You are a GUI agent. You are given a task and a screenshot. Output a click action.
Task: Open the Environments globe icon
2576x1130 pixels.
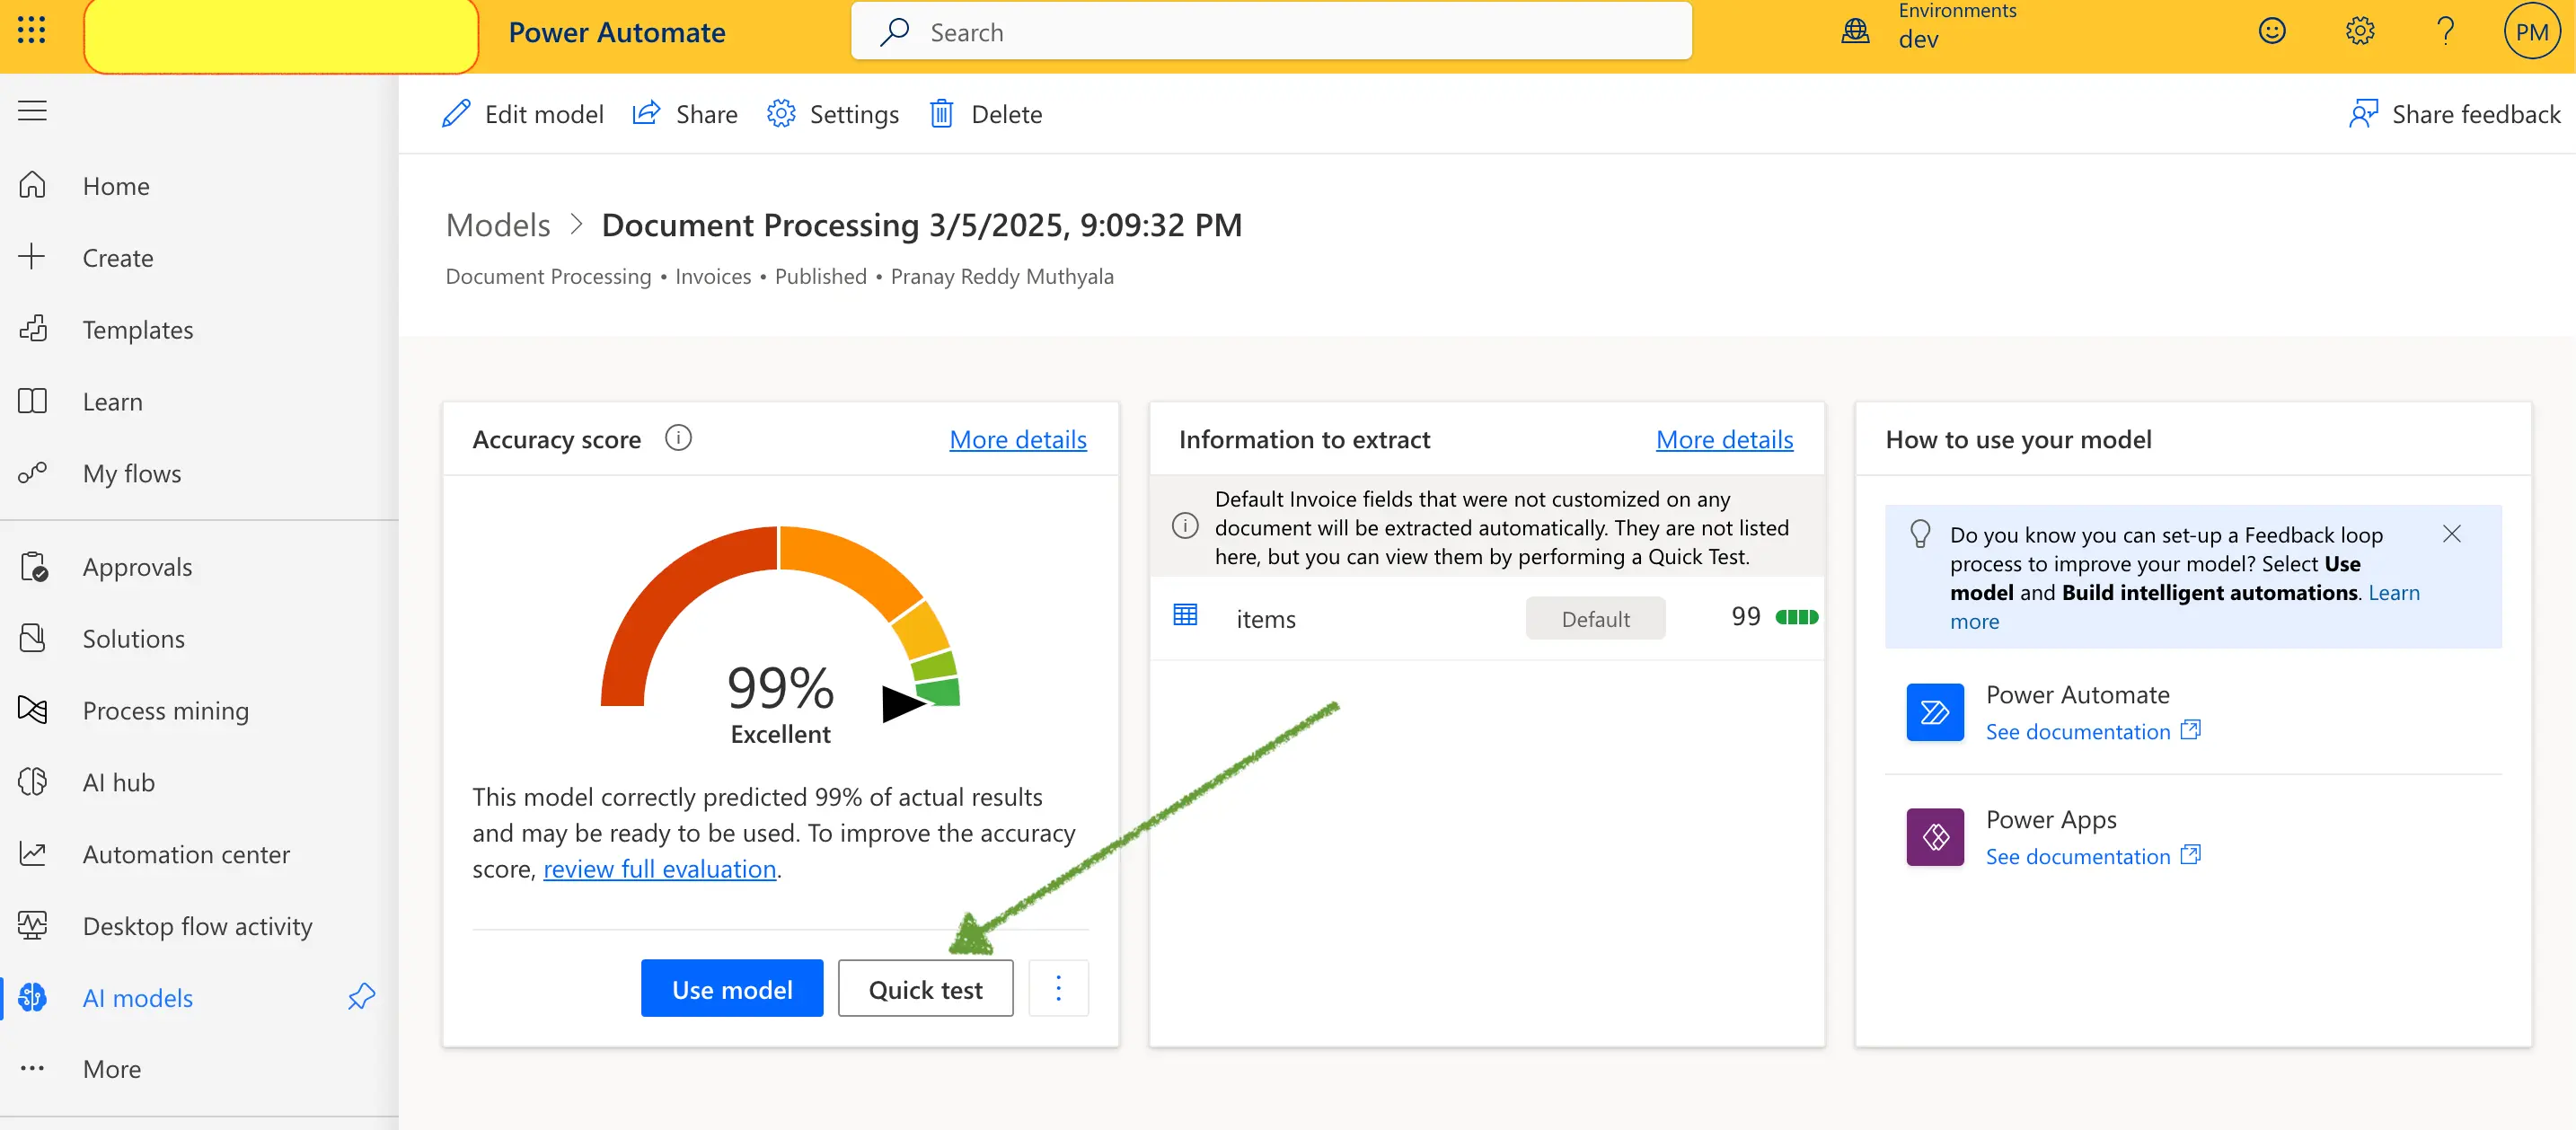coord(1855,31)
